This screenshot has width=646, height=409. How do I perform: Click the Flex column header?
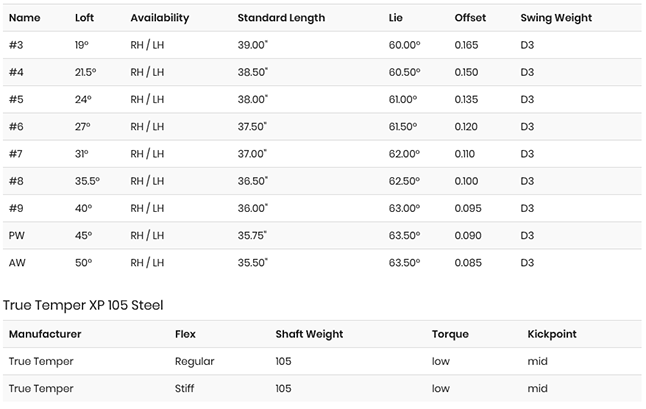[x=185, y=334]
